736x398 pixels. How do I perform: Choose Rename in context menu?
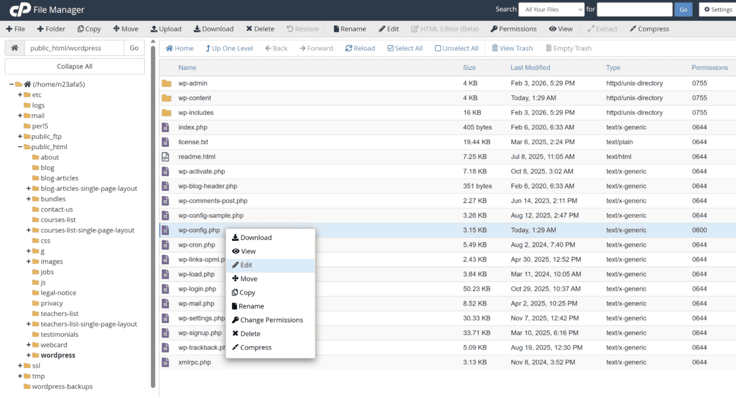click(270, 306)
